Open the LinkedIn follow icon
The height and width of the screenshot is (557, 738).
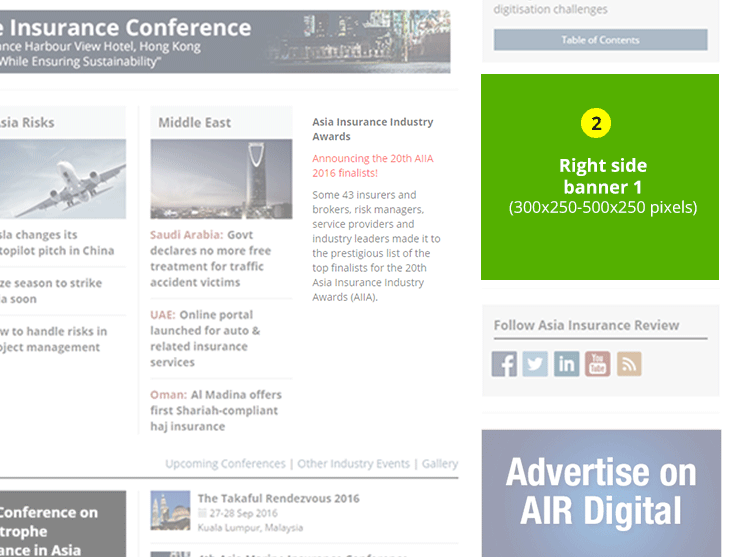[566, 363]
